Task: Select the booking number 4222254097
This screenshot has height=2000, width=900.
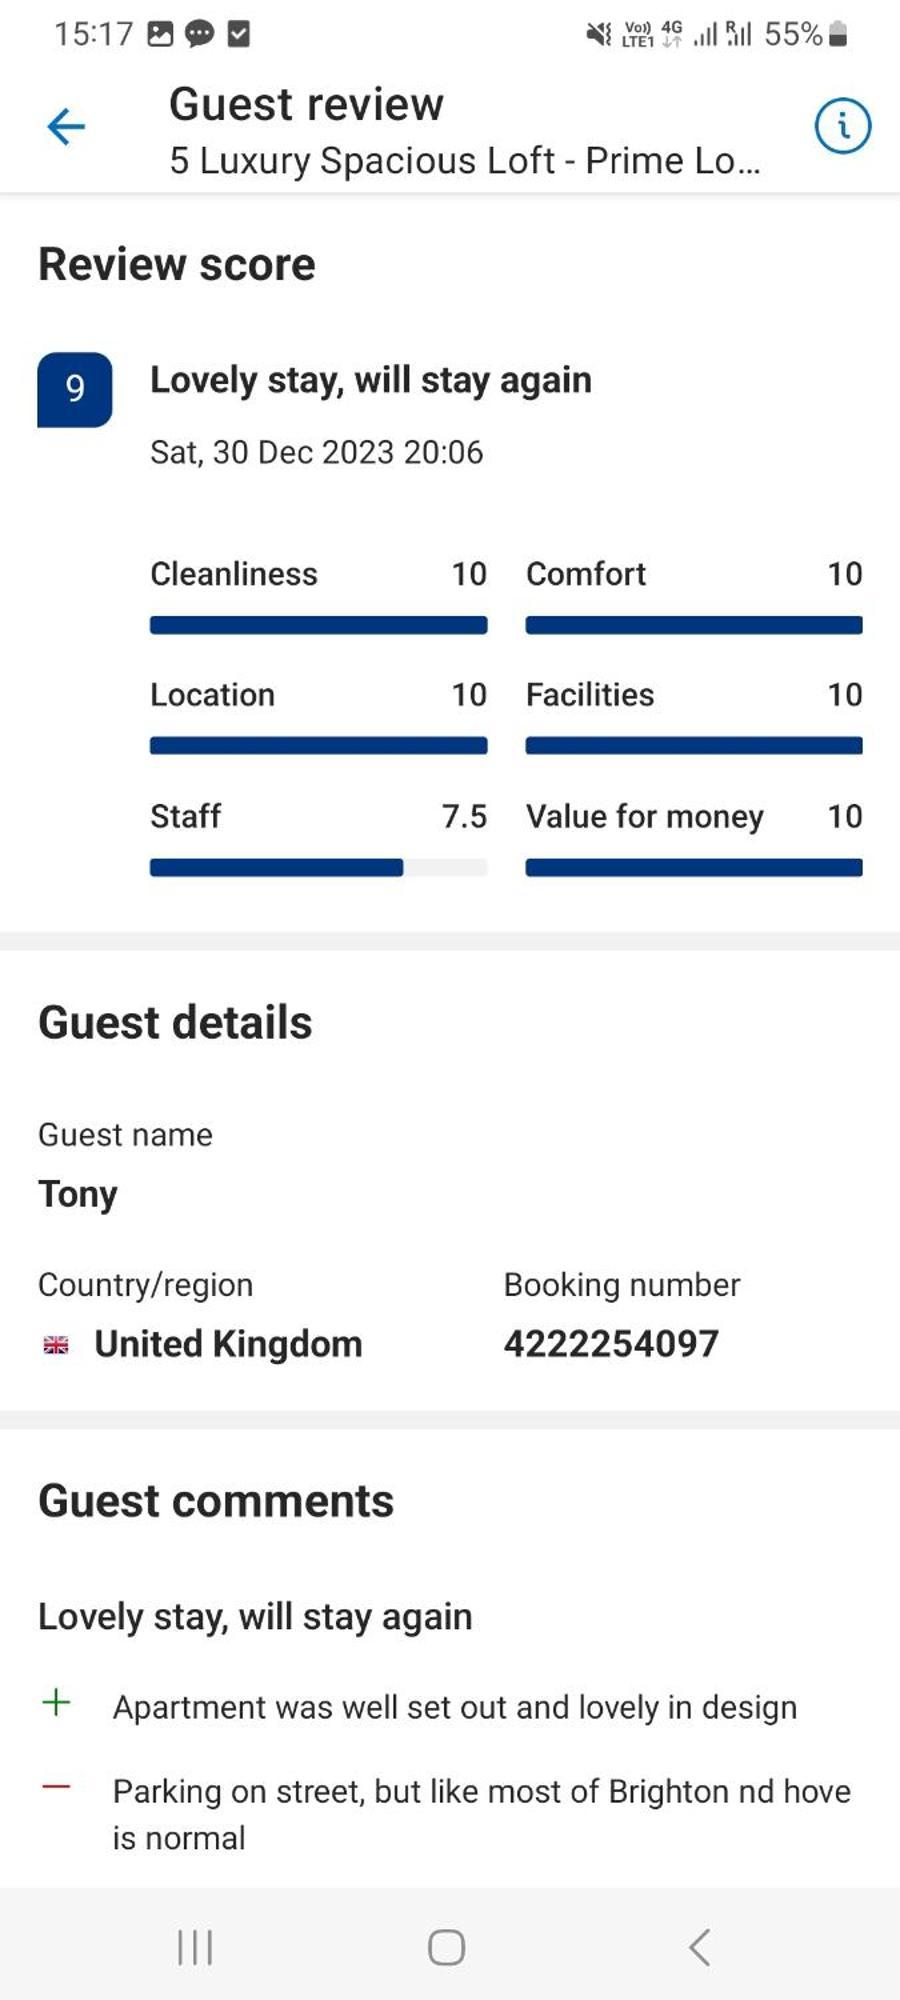Action: pos(611,1343)
